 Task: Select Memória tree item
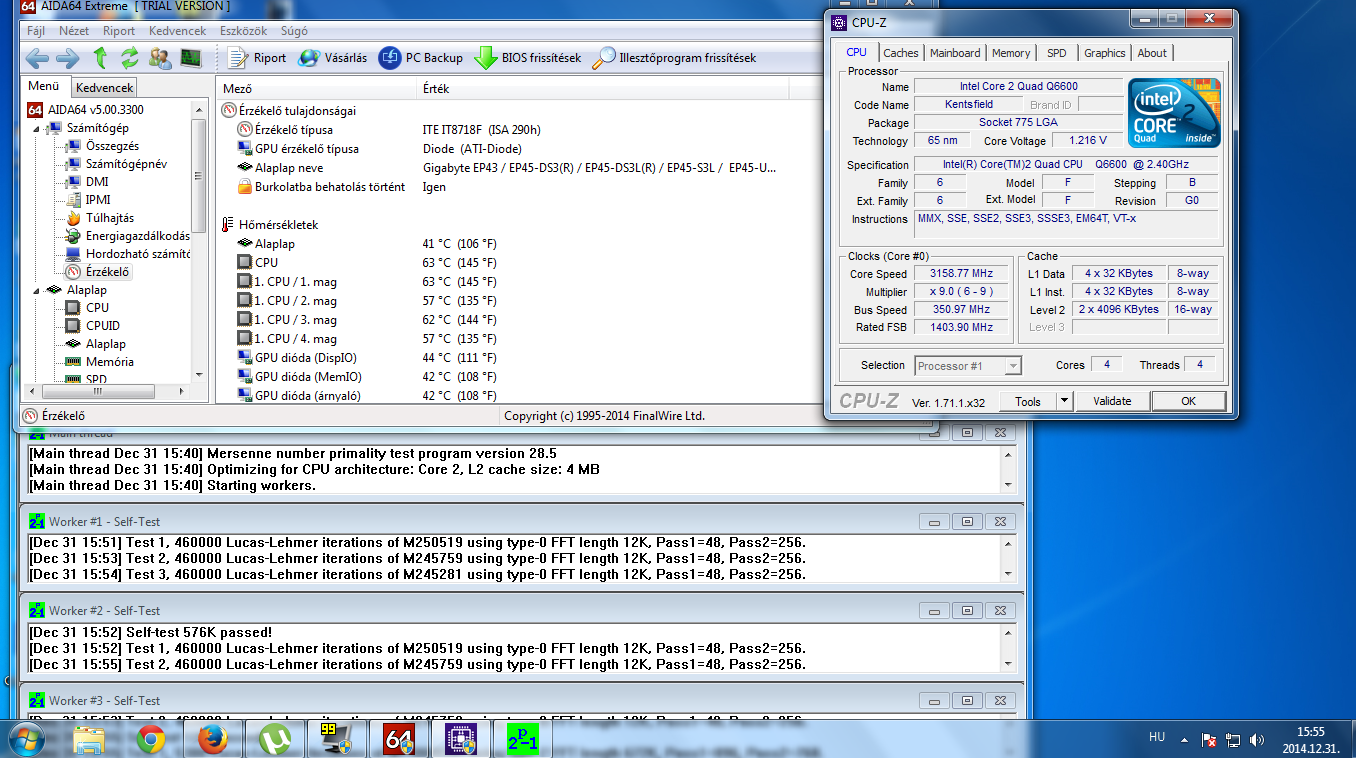99,362
